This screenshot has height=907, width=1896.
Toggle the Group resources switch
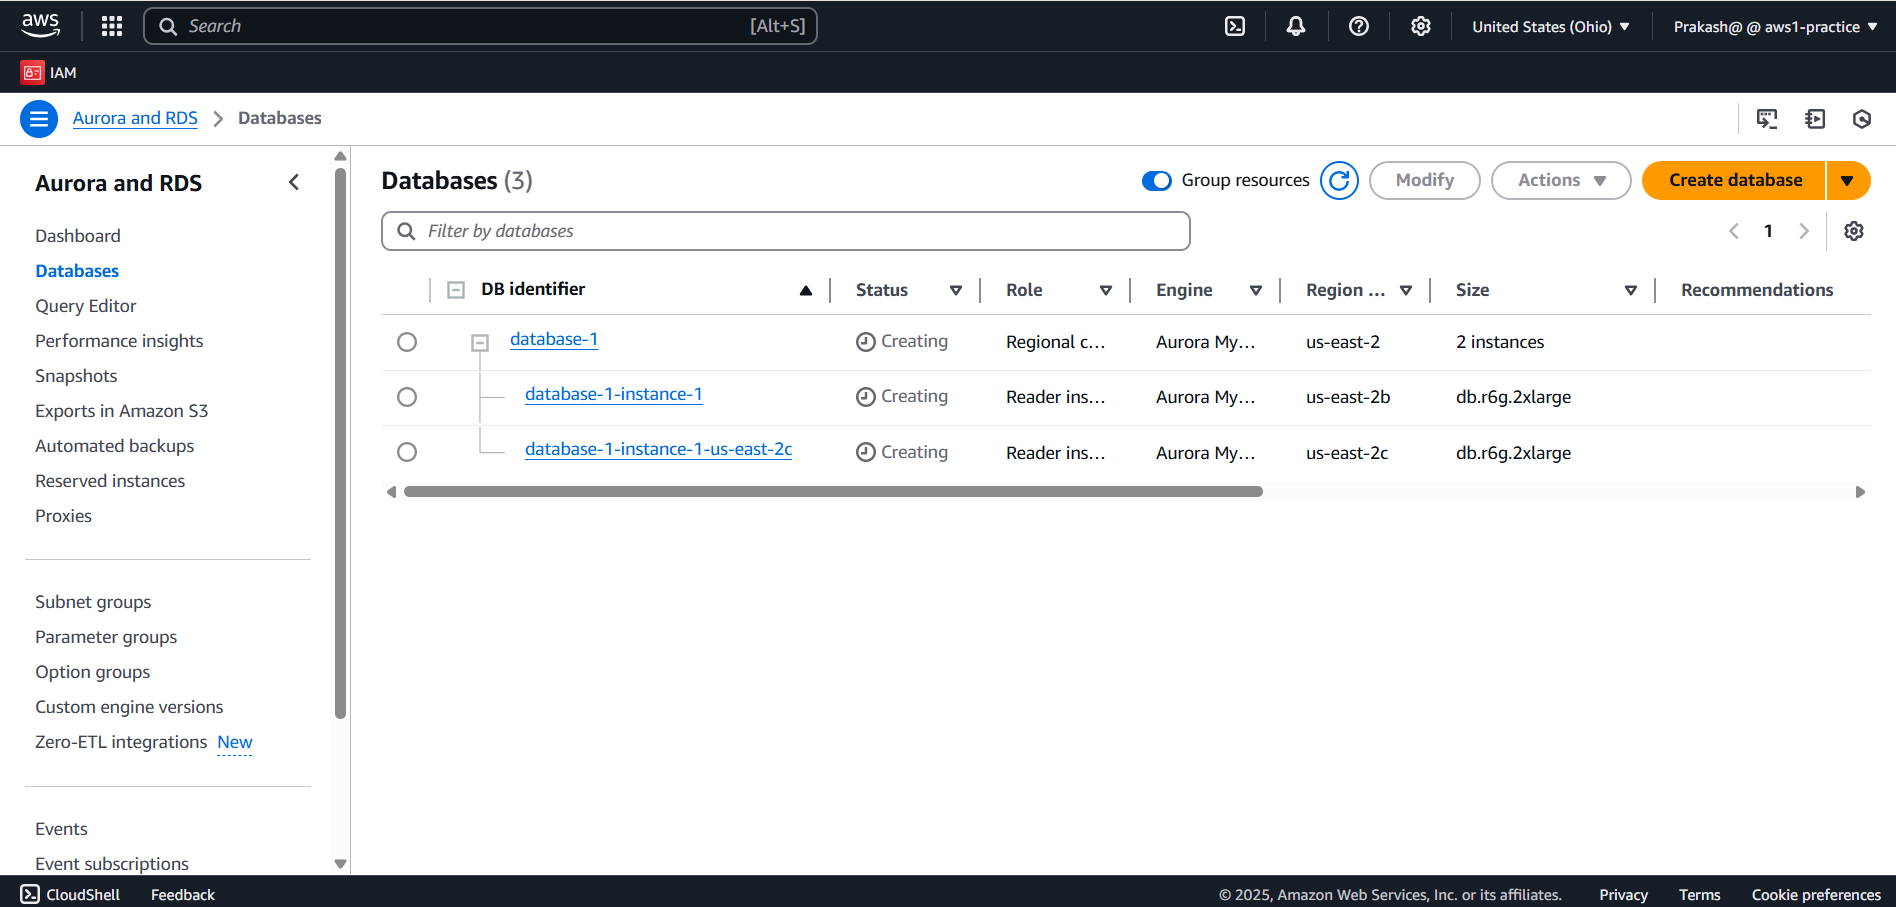point(1157,180)
